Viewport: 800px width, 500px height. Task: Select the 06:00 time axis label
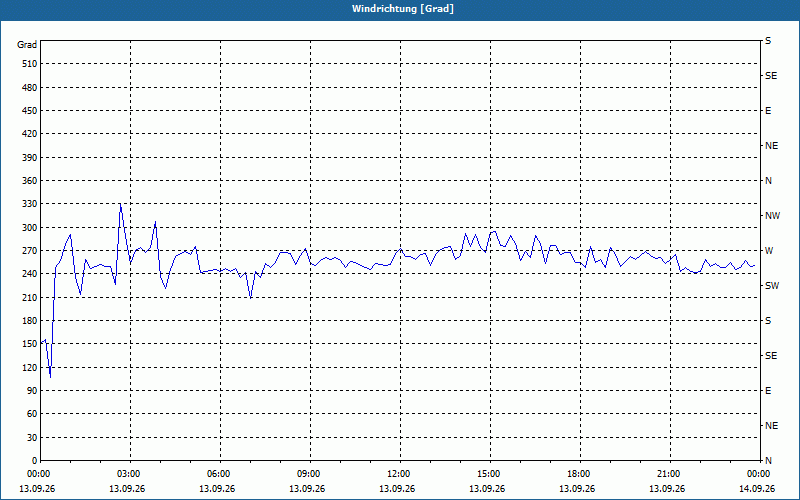(x=220, y=474)
